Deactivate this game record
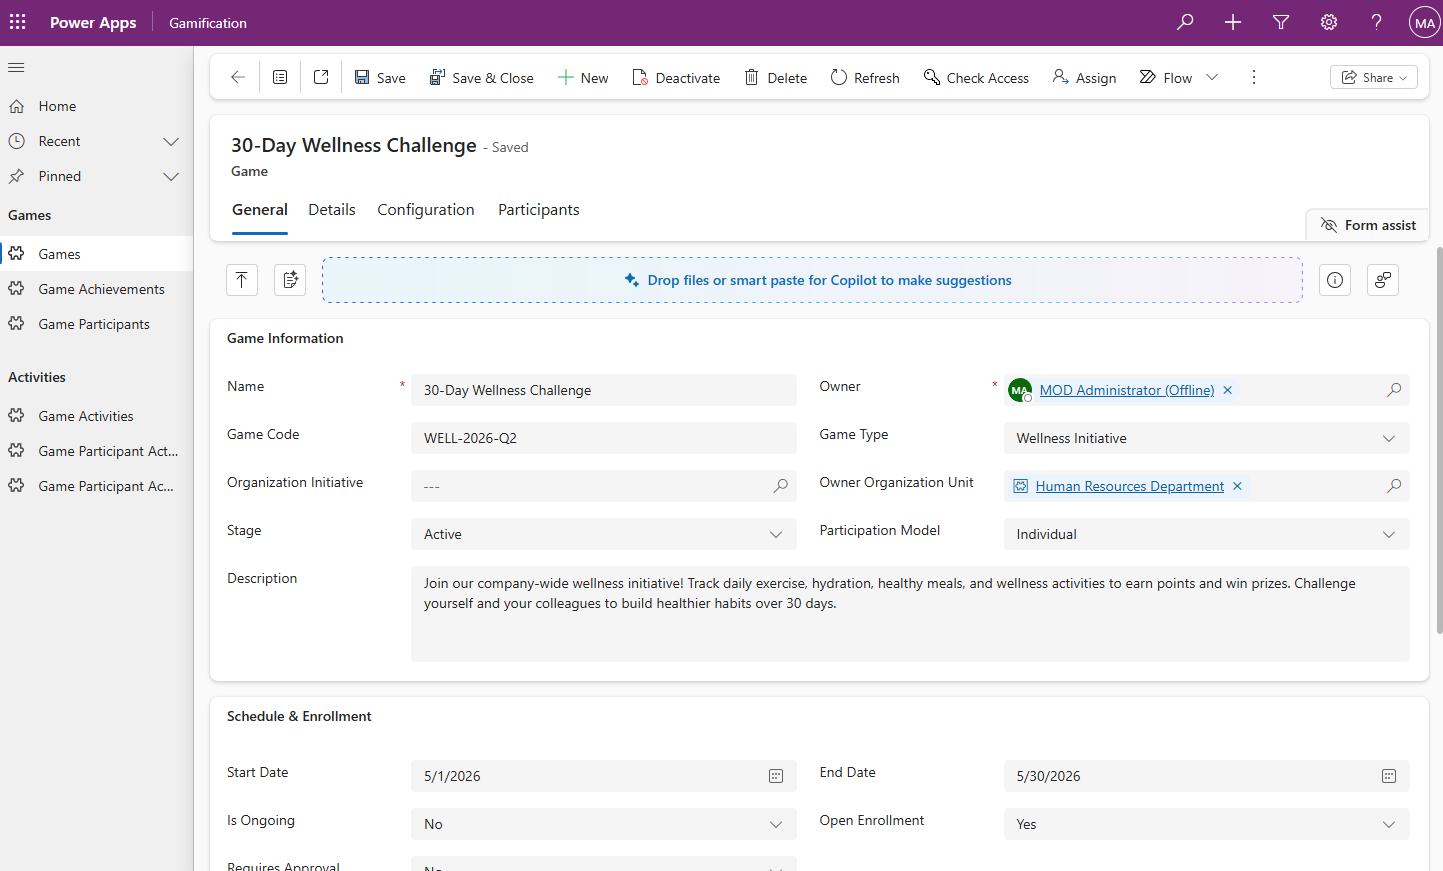Image resolution: width=1443 pixels, height=871 pixels. [x=676, y=78]
